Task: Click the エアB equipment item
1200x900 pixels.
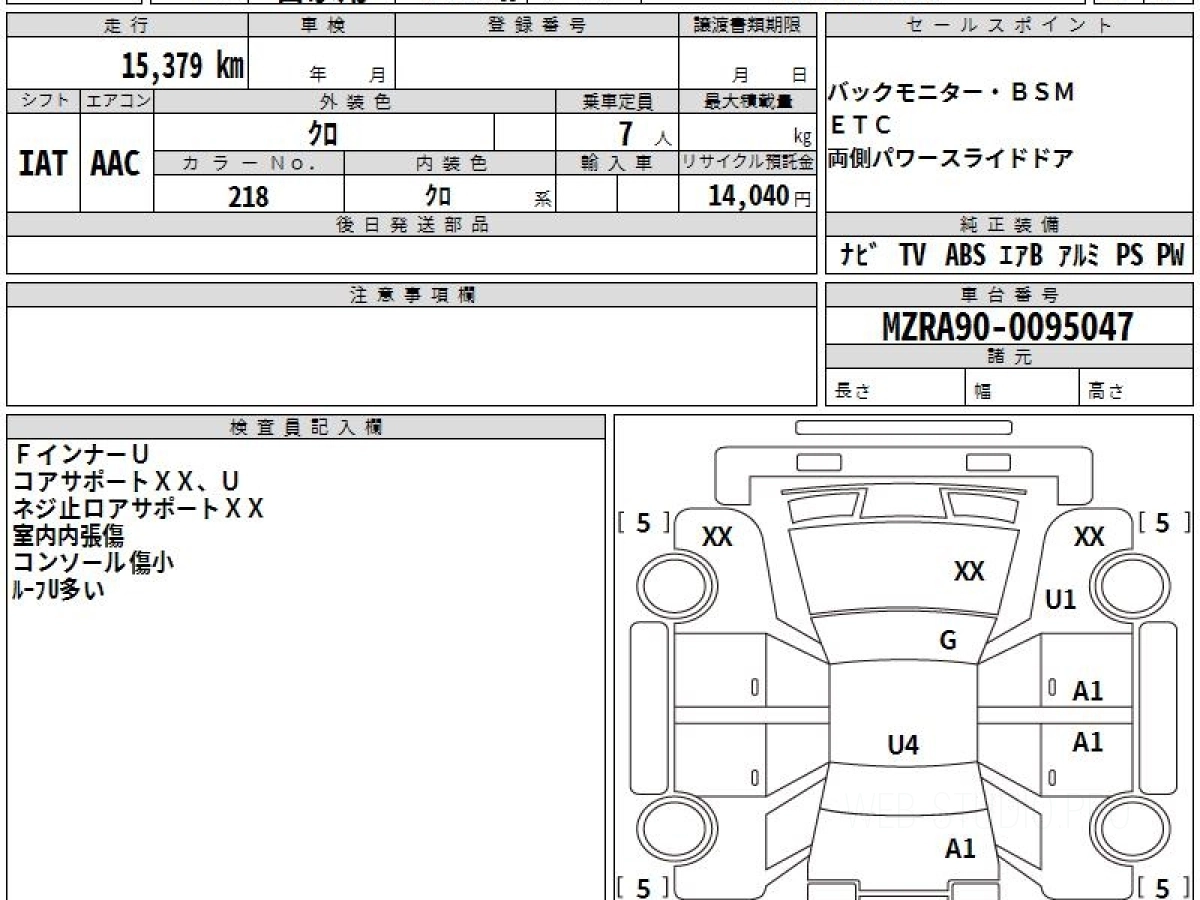Action: (x=1020, y=256)
